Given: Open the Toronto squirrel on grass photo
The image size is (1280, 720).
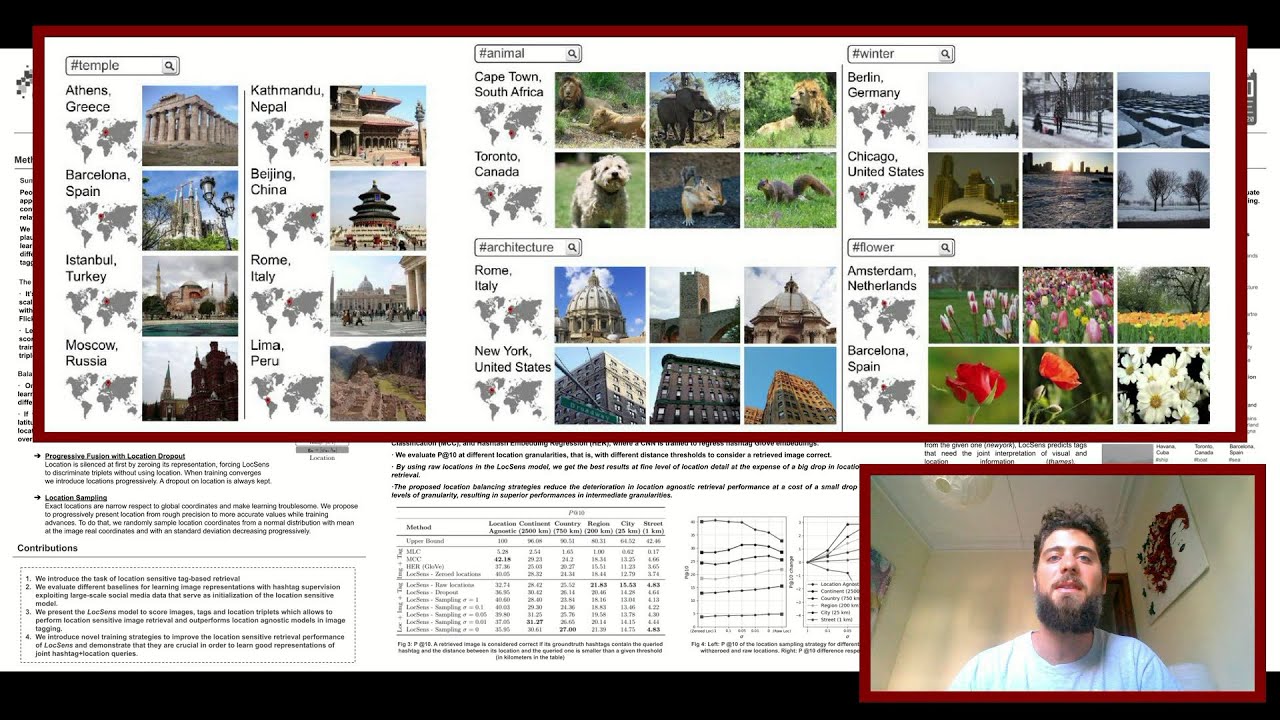Looking at the screenshot, I should pyautogui.click(x=790, y=190).
